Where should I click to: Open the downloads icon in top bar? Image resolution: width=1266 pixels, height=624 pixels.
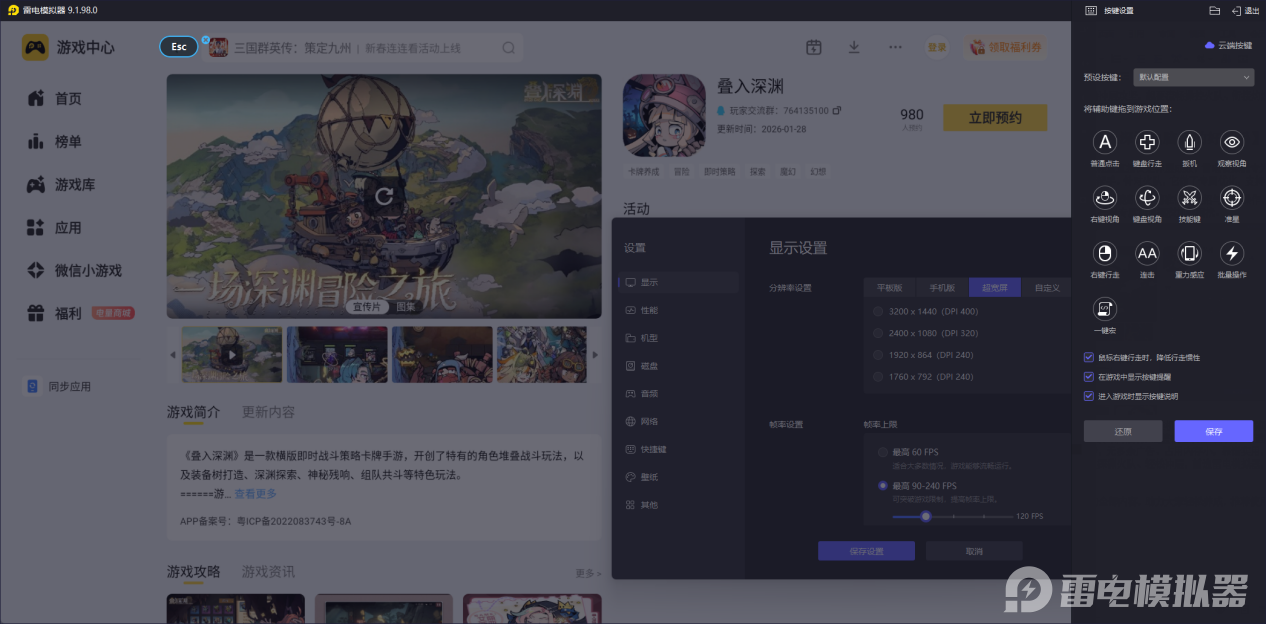coord(854,47)
